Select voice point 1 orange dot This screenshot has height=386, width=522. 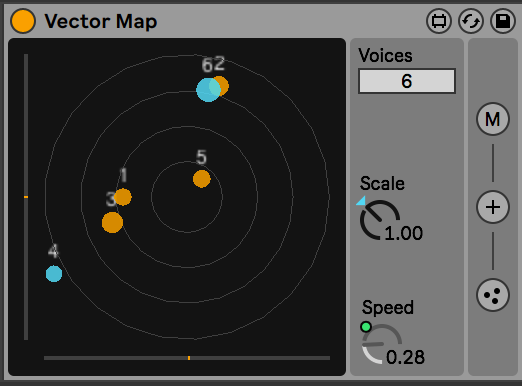[x=123, y=197]
